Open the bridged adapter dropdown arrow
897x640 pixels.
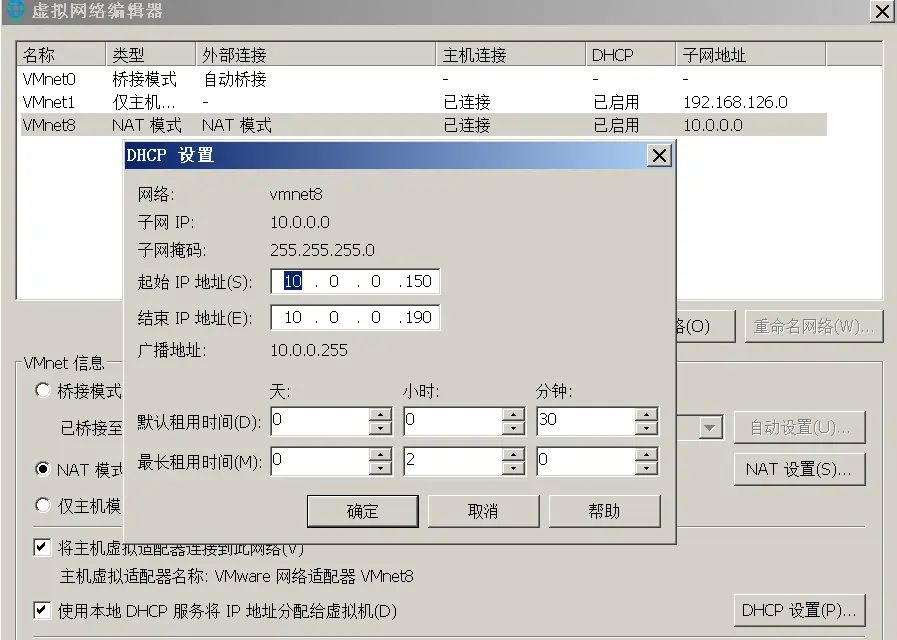pyautogui.click(x=710, y=427)
